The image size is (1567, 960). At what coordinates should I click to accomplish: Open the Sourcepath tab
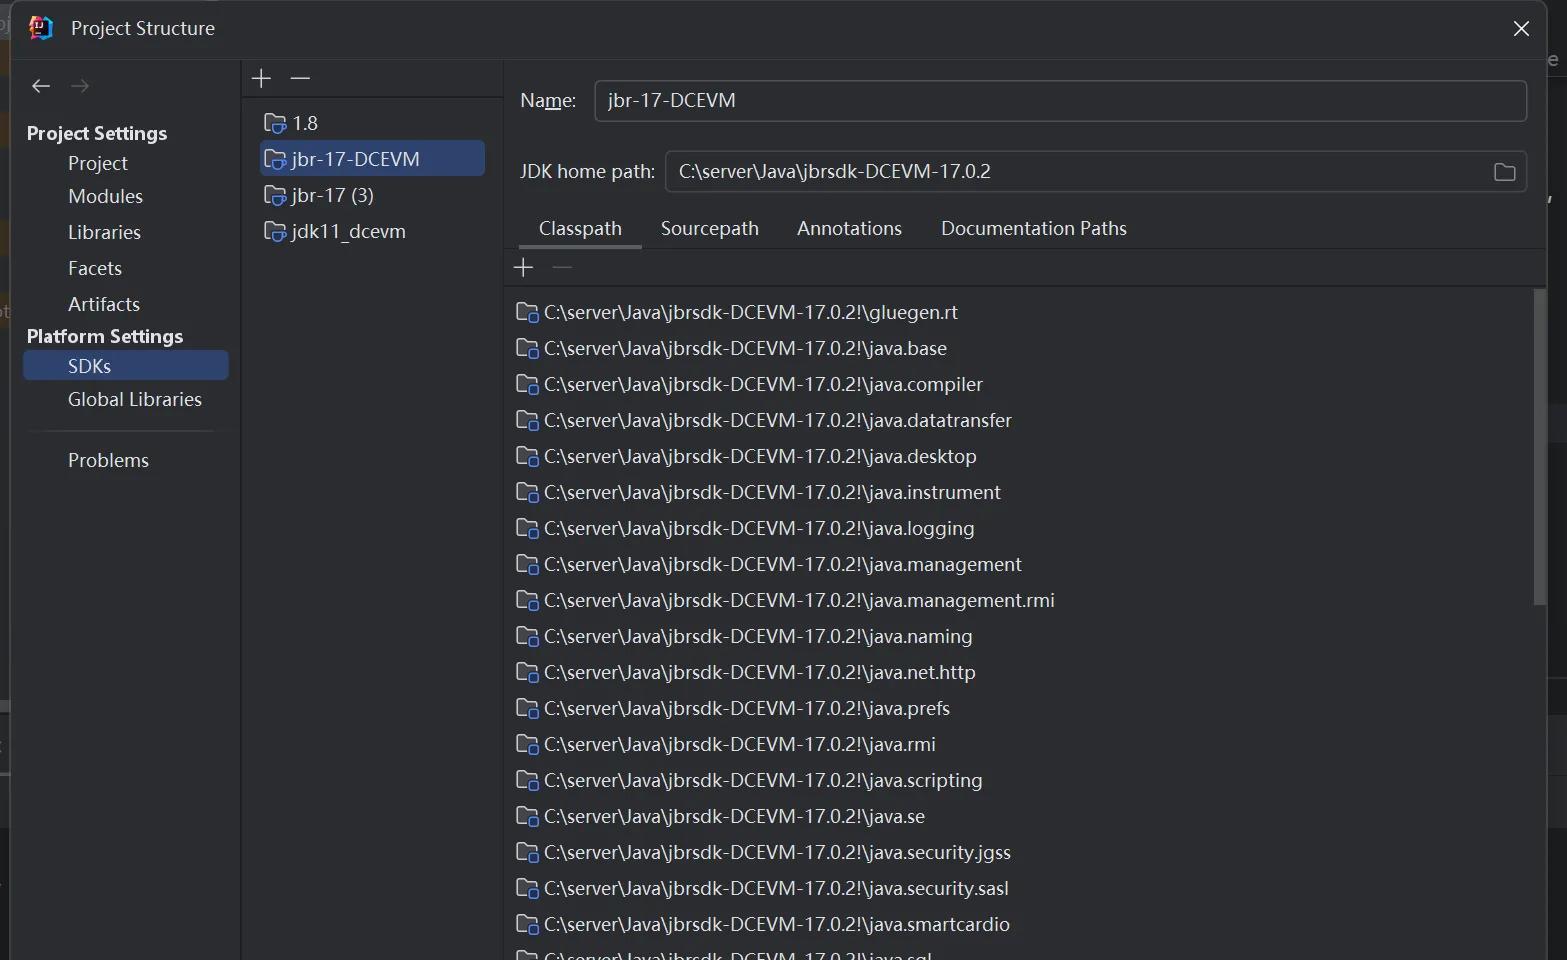[x=710, y=229]
